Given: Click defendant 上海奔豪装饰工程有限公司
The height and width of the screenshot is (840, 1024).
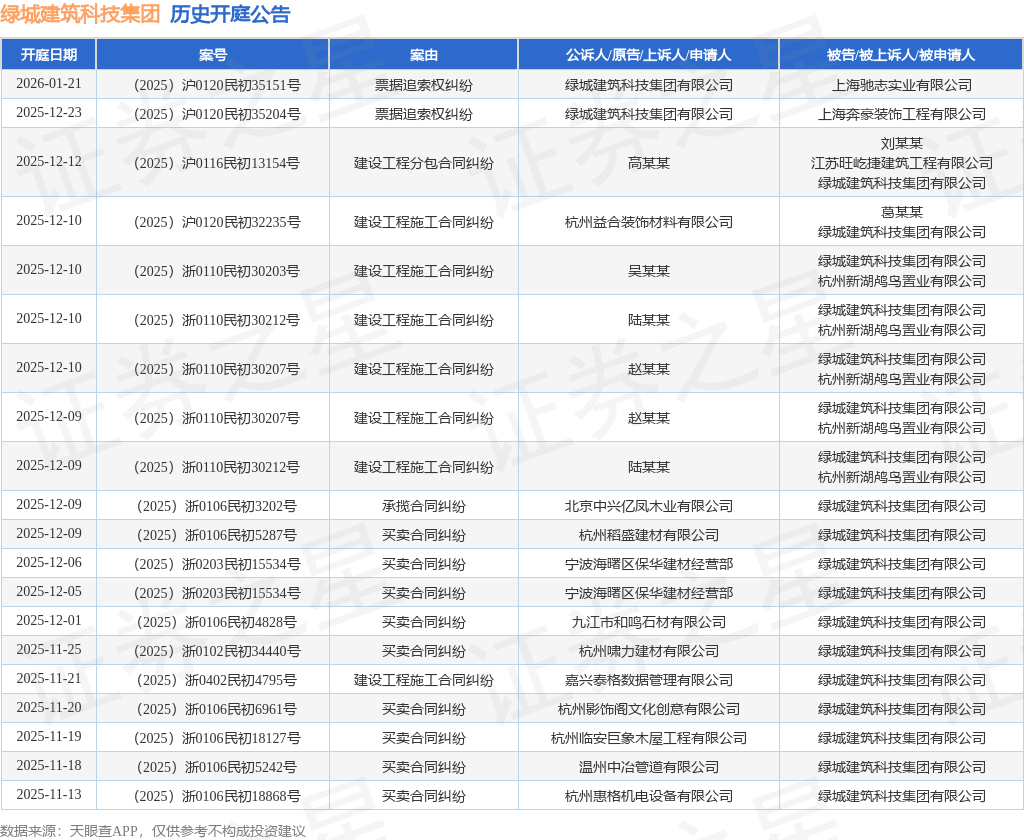Looking at the screenshot, I should (902, 114).
